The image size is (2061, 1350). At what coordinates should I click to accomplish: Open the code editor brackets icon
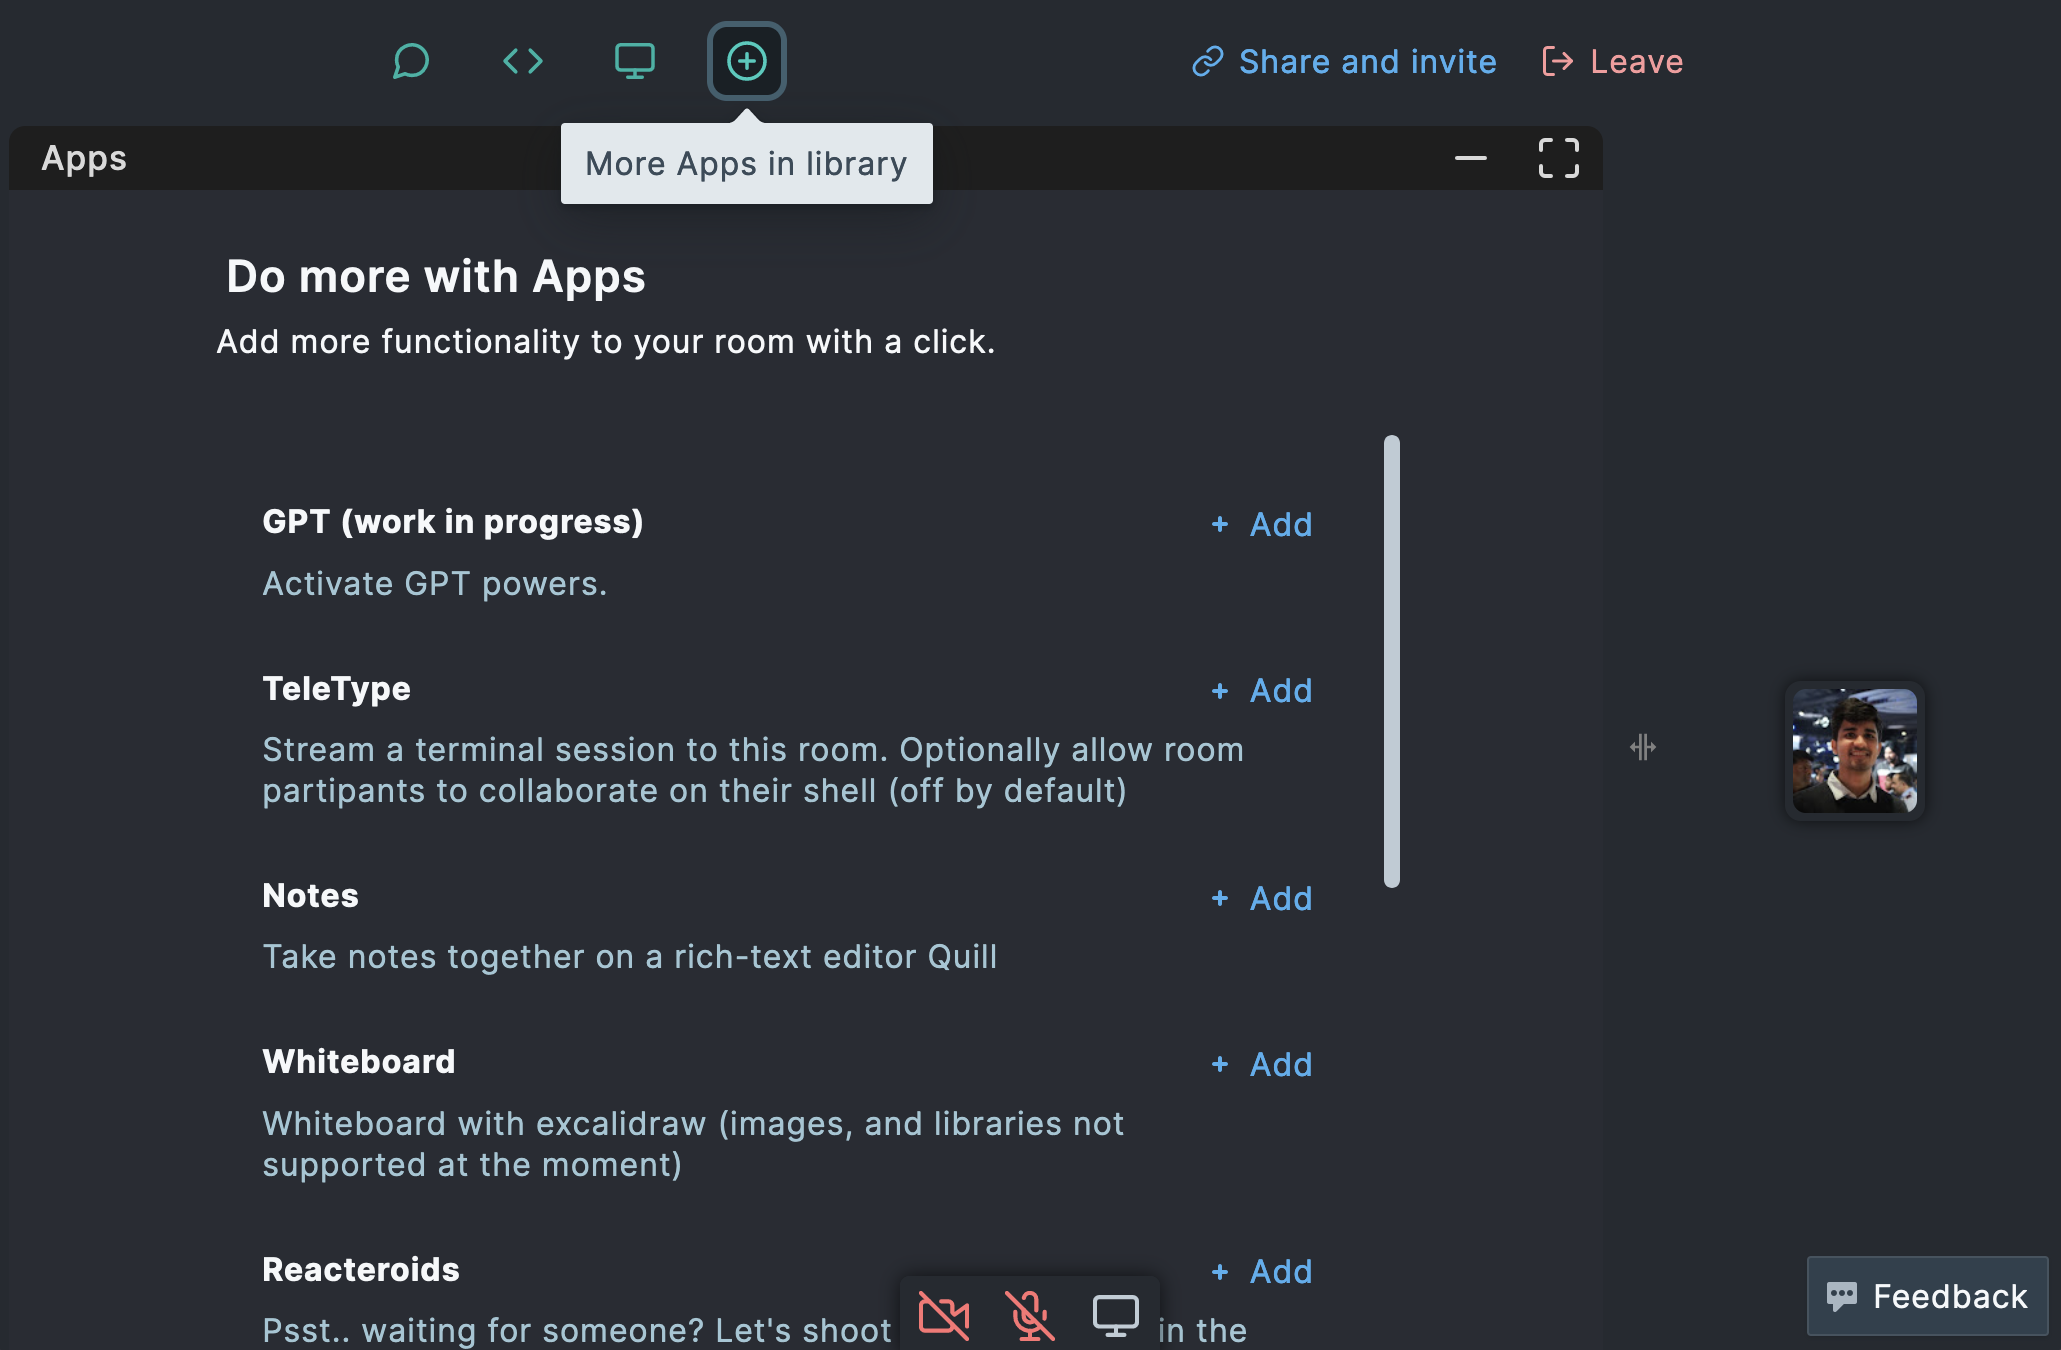[522, 61]
